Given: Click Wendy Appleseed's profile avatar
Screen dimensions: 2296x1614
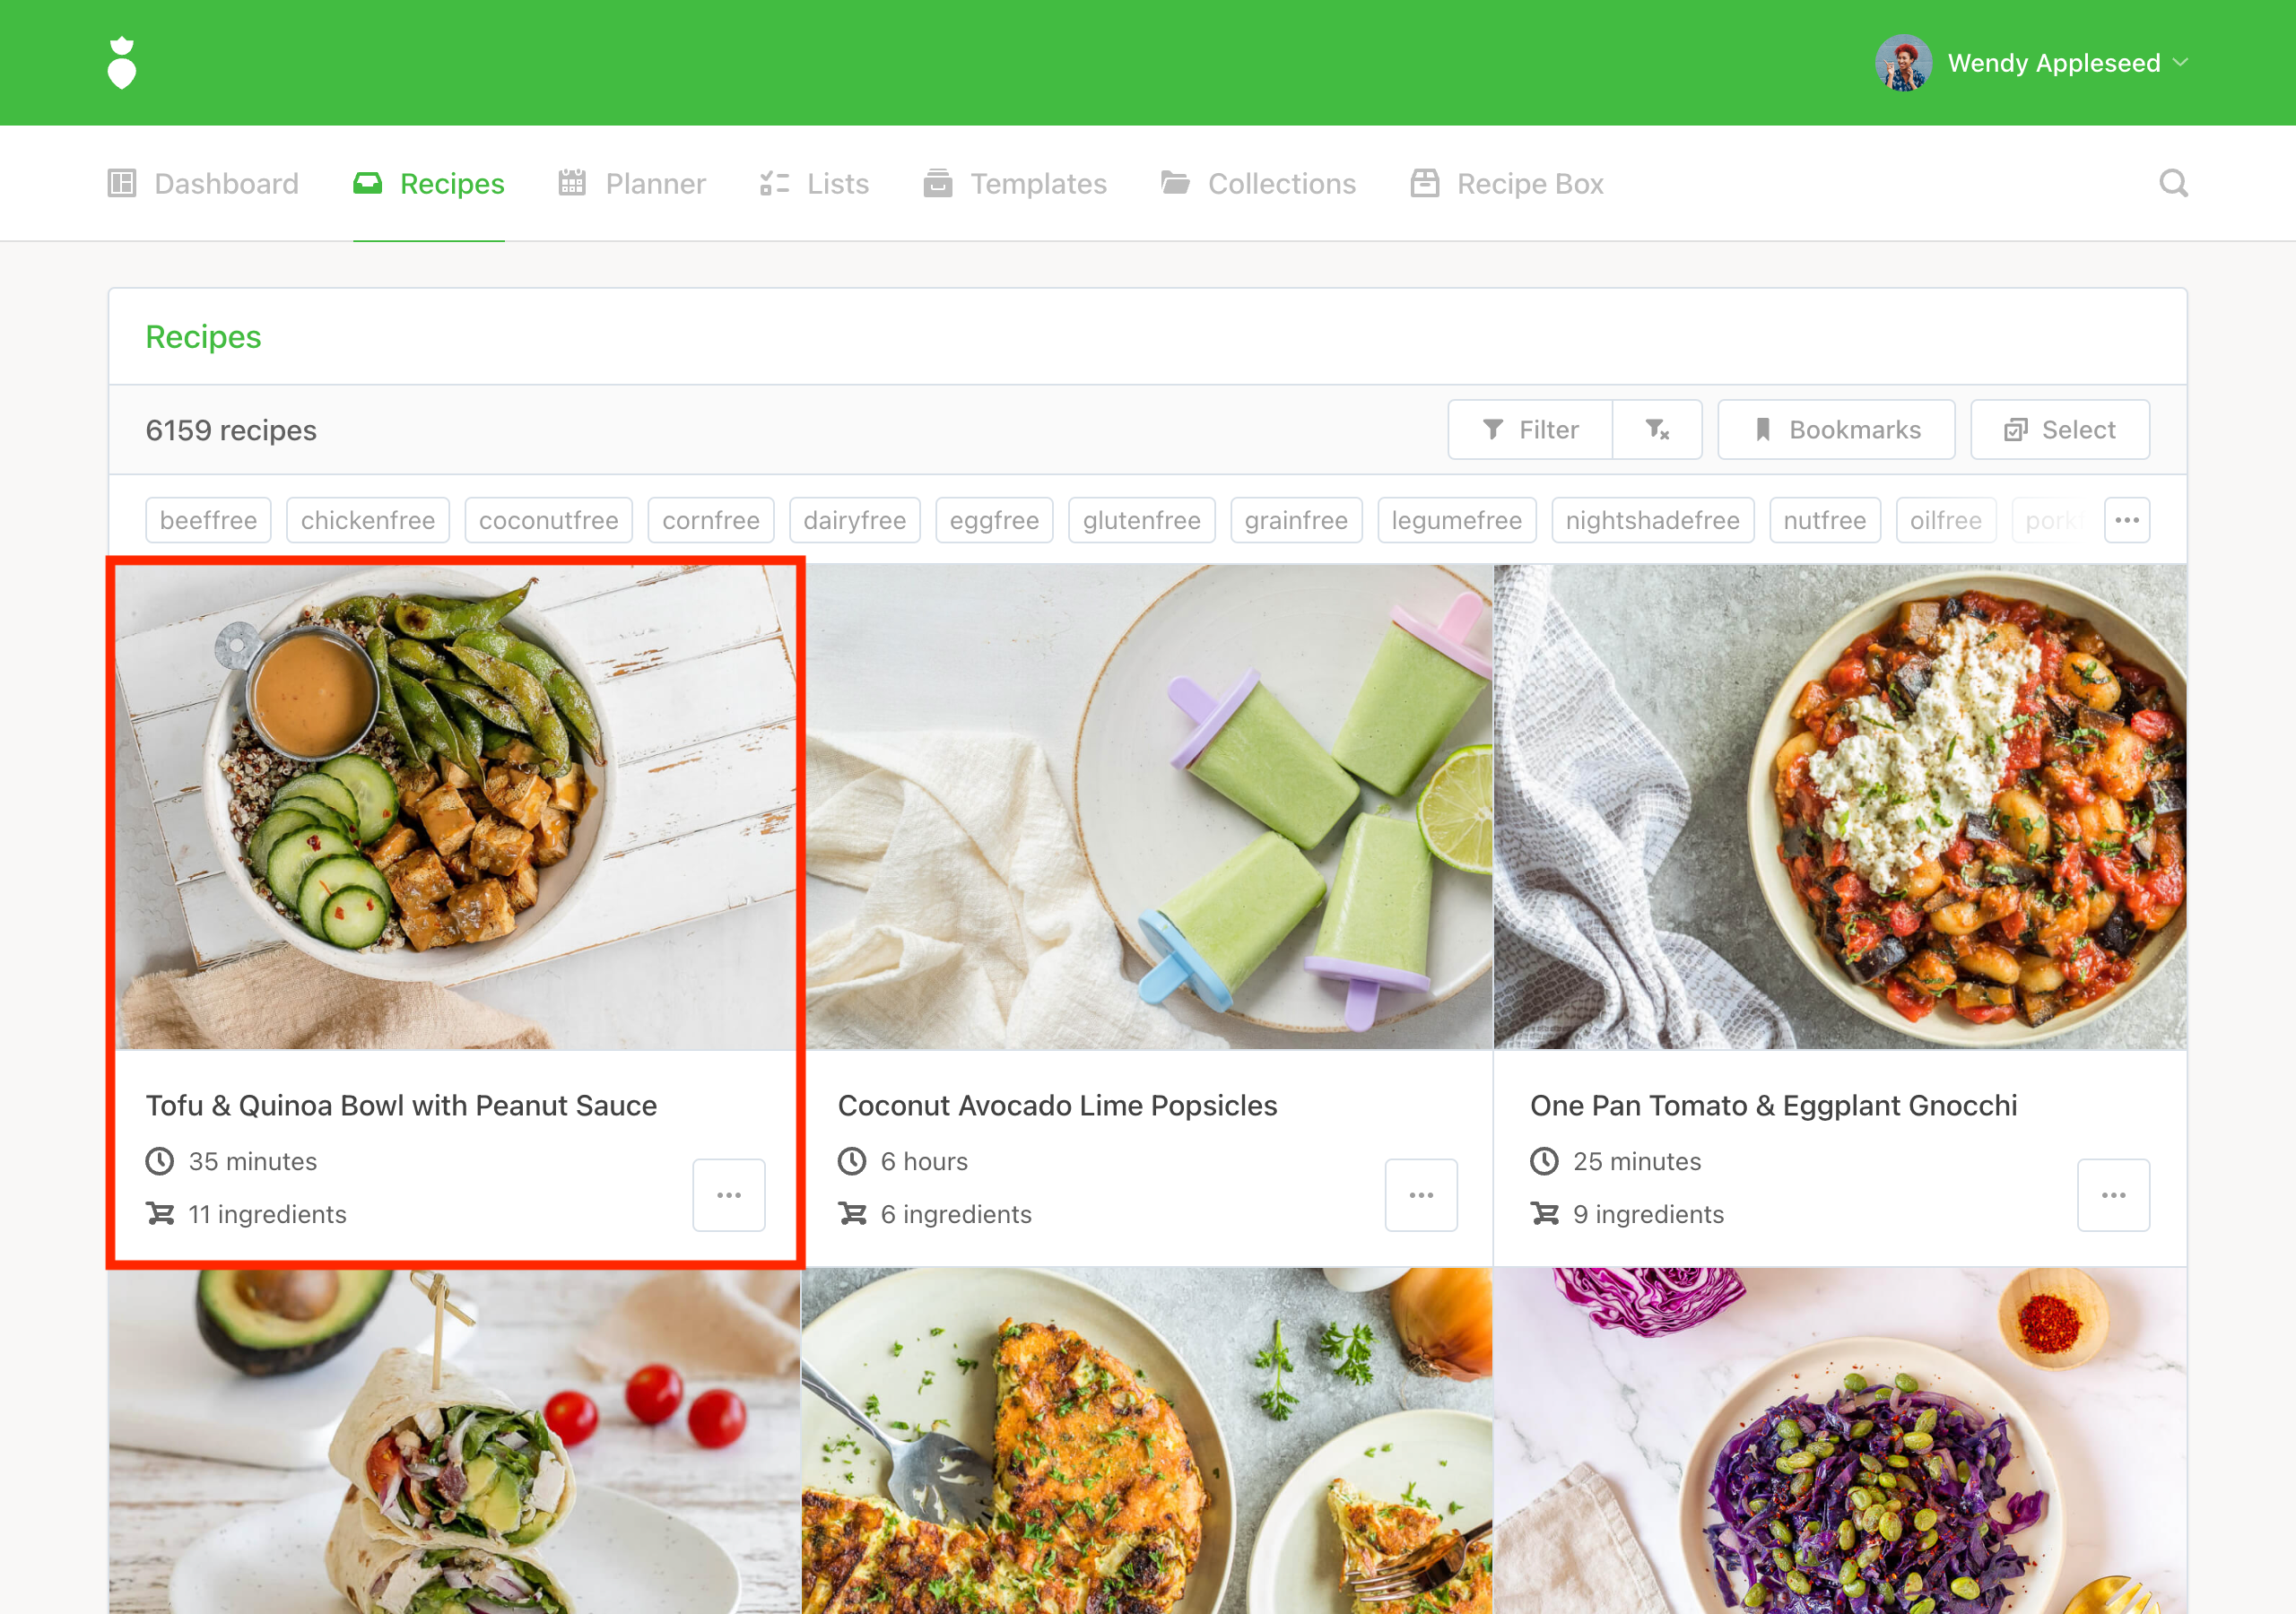Looking at the screenshot, I should 1902,63.
